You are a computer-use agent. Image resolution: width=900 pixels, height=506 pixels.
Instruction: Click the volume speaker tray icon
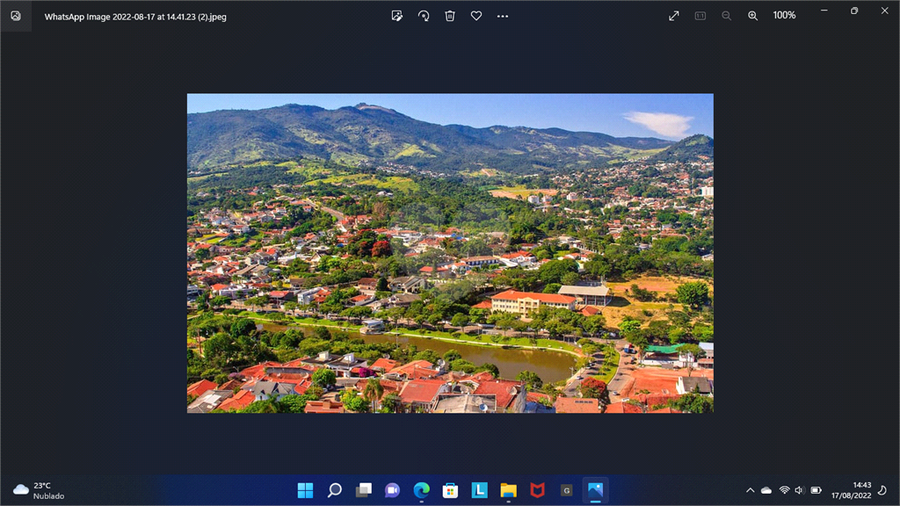coord(800,491)
